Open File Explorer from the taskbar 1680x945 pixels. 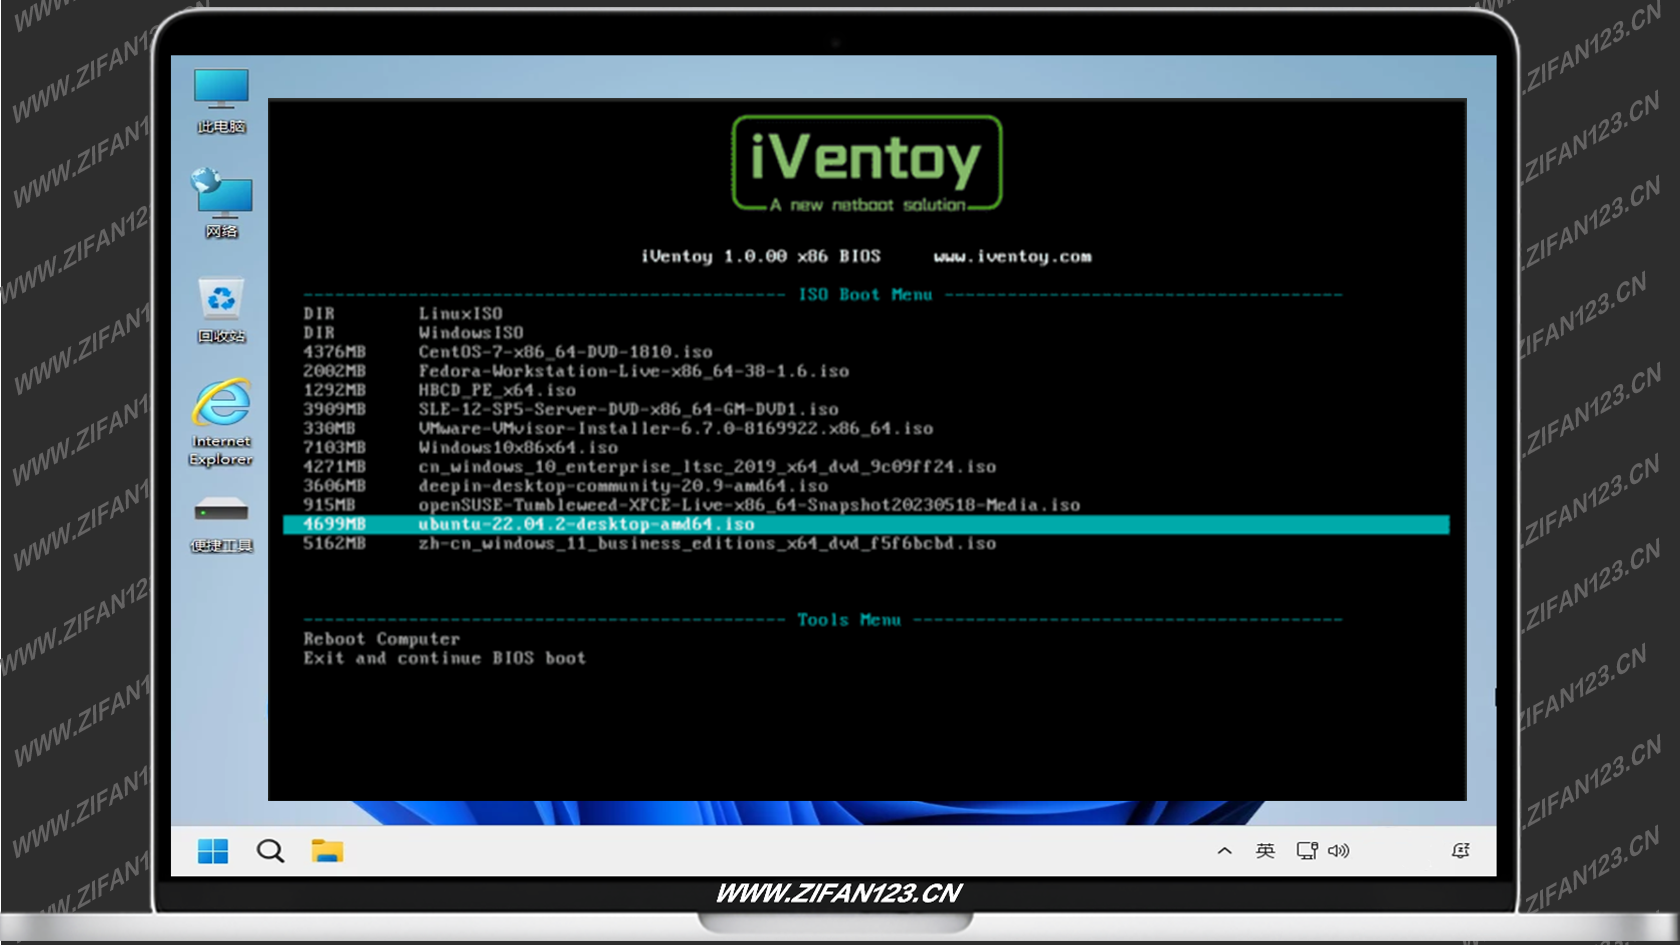tap(327, 851)
